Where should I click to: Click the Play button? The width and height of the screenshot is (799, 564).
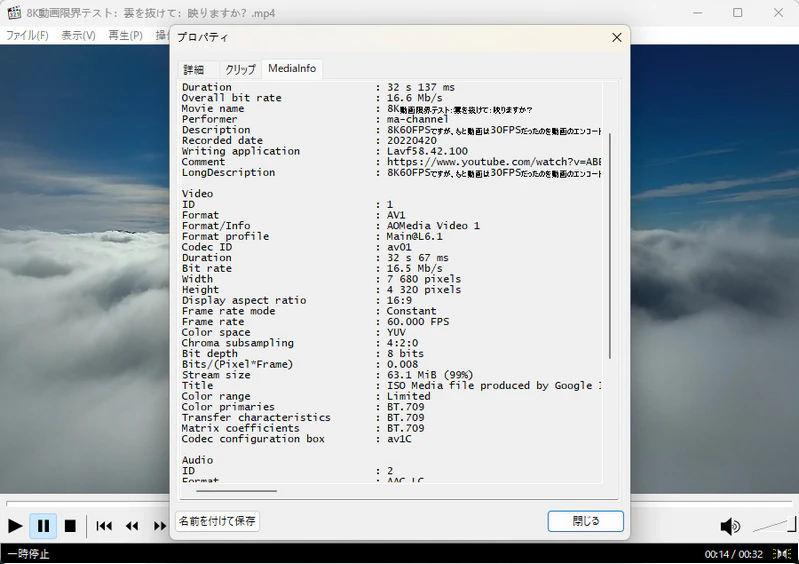(15, 526)
